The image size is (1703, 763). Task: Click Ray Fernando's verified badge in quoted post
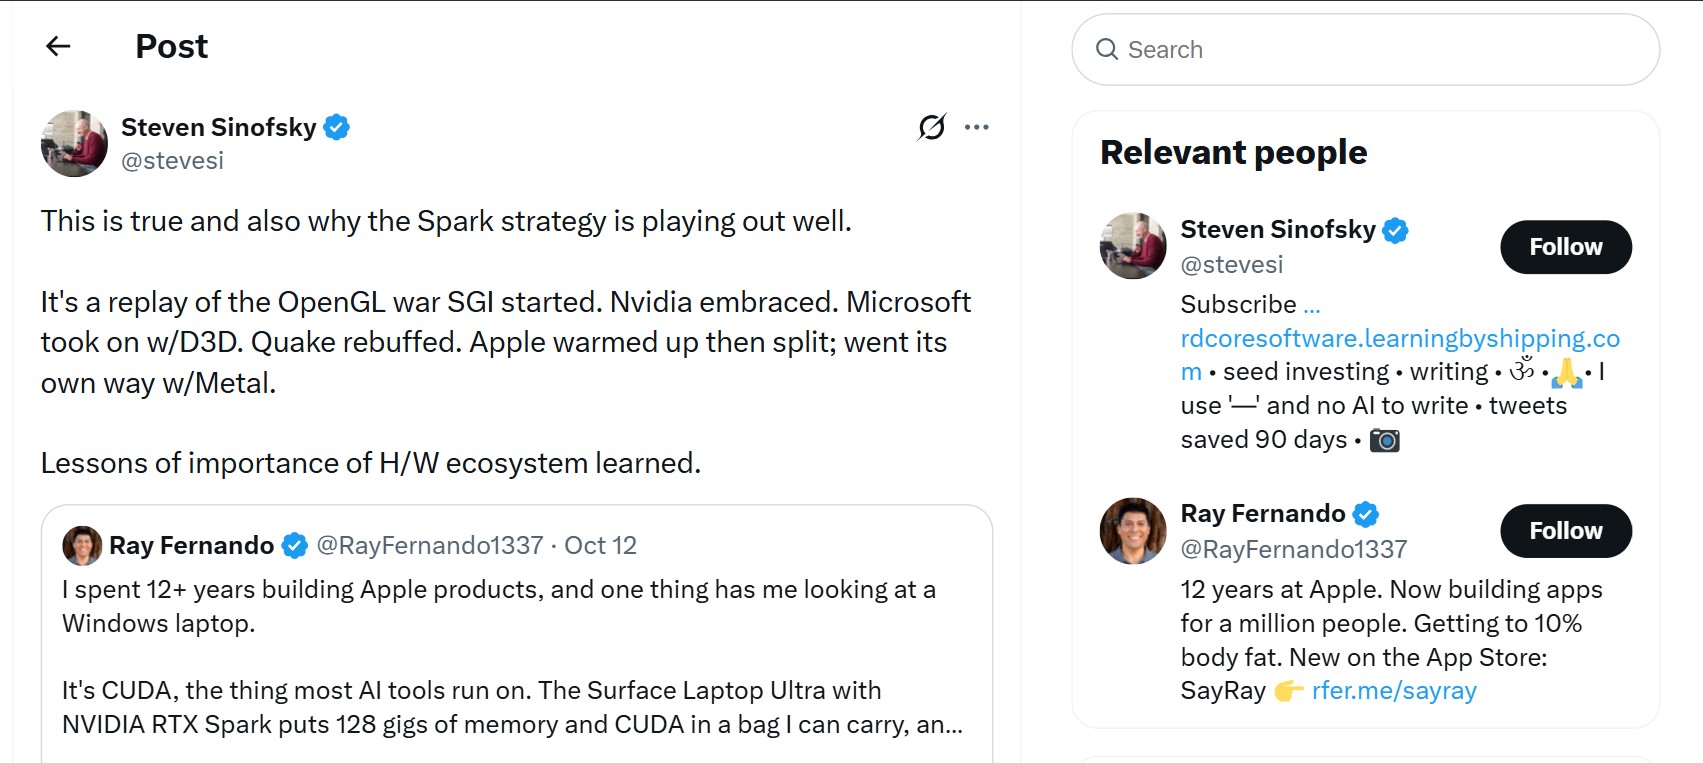(x=295, y=545)
